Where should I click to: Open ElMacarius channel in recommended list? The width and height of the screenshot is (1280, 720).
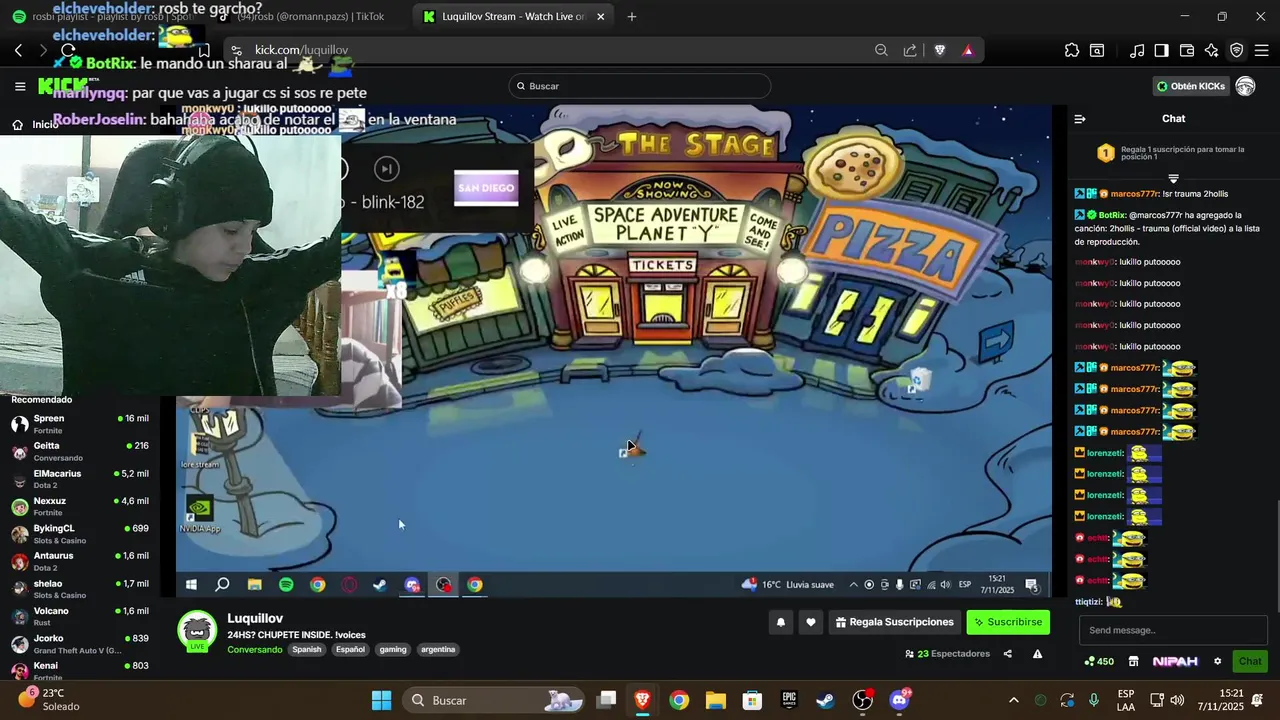pos(80,479)
